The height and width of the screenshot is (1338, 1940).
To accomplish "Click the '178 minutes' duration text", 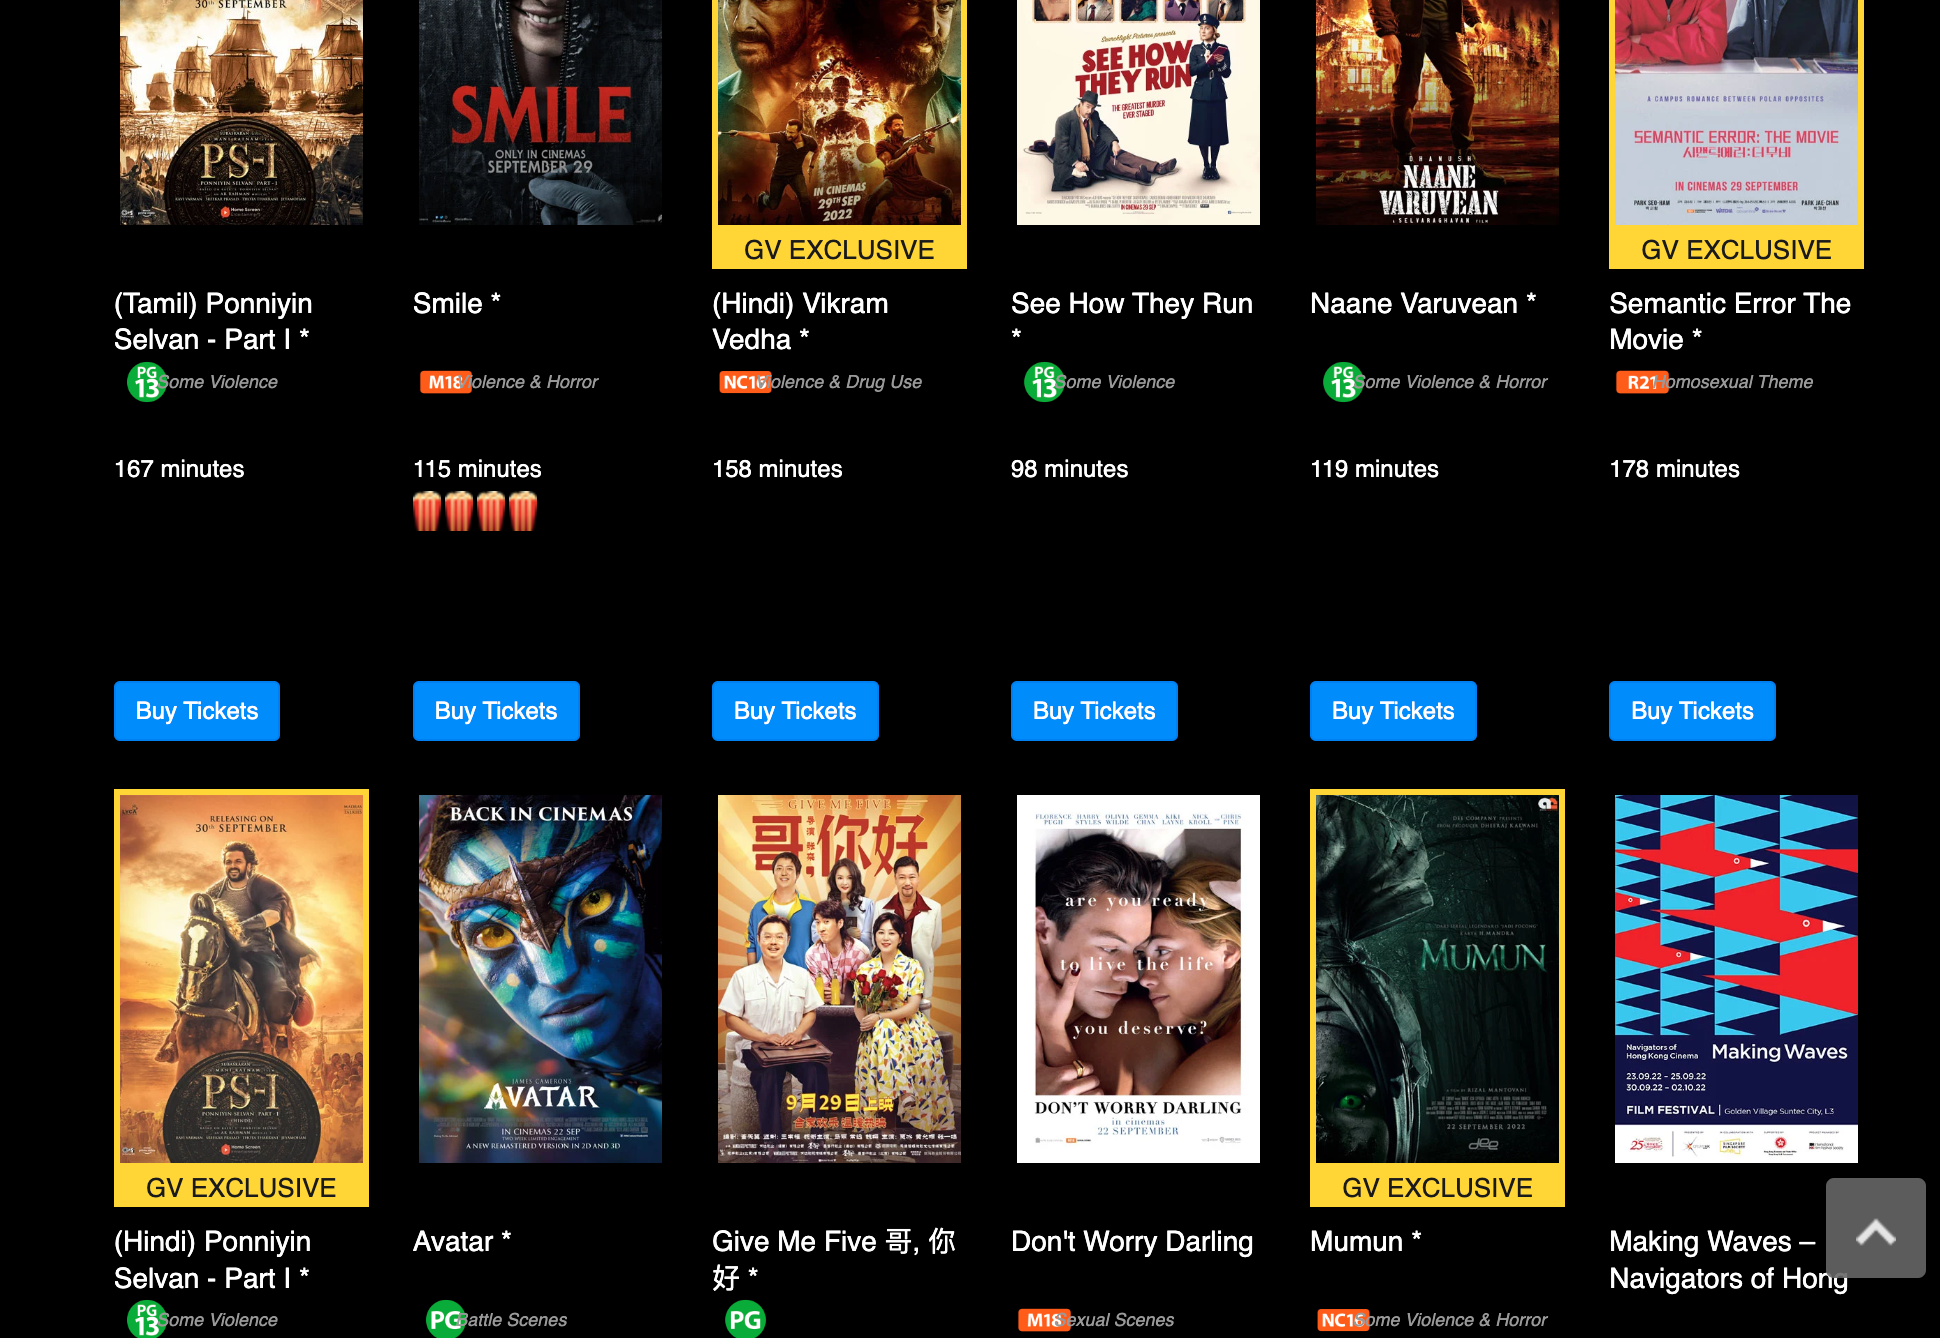I will point(1674,469).
